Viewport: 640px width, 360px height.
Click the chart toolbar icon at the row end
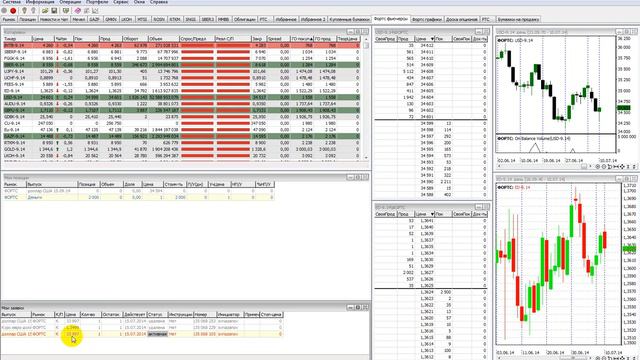coord(95,11)
